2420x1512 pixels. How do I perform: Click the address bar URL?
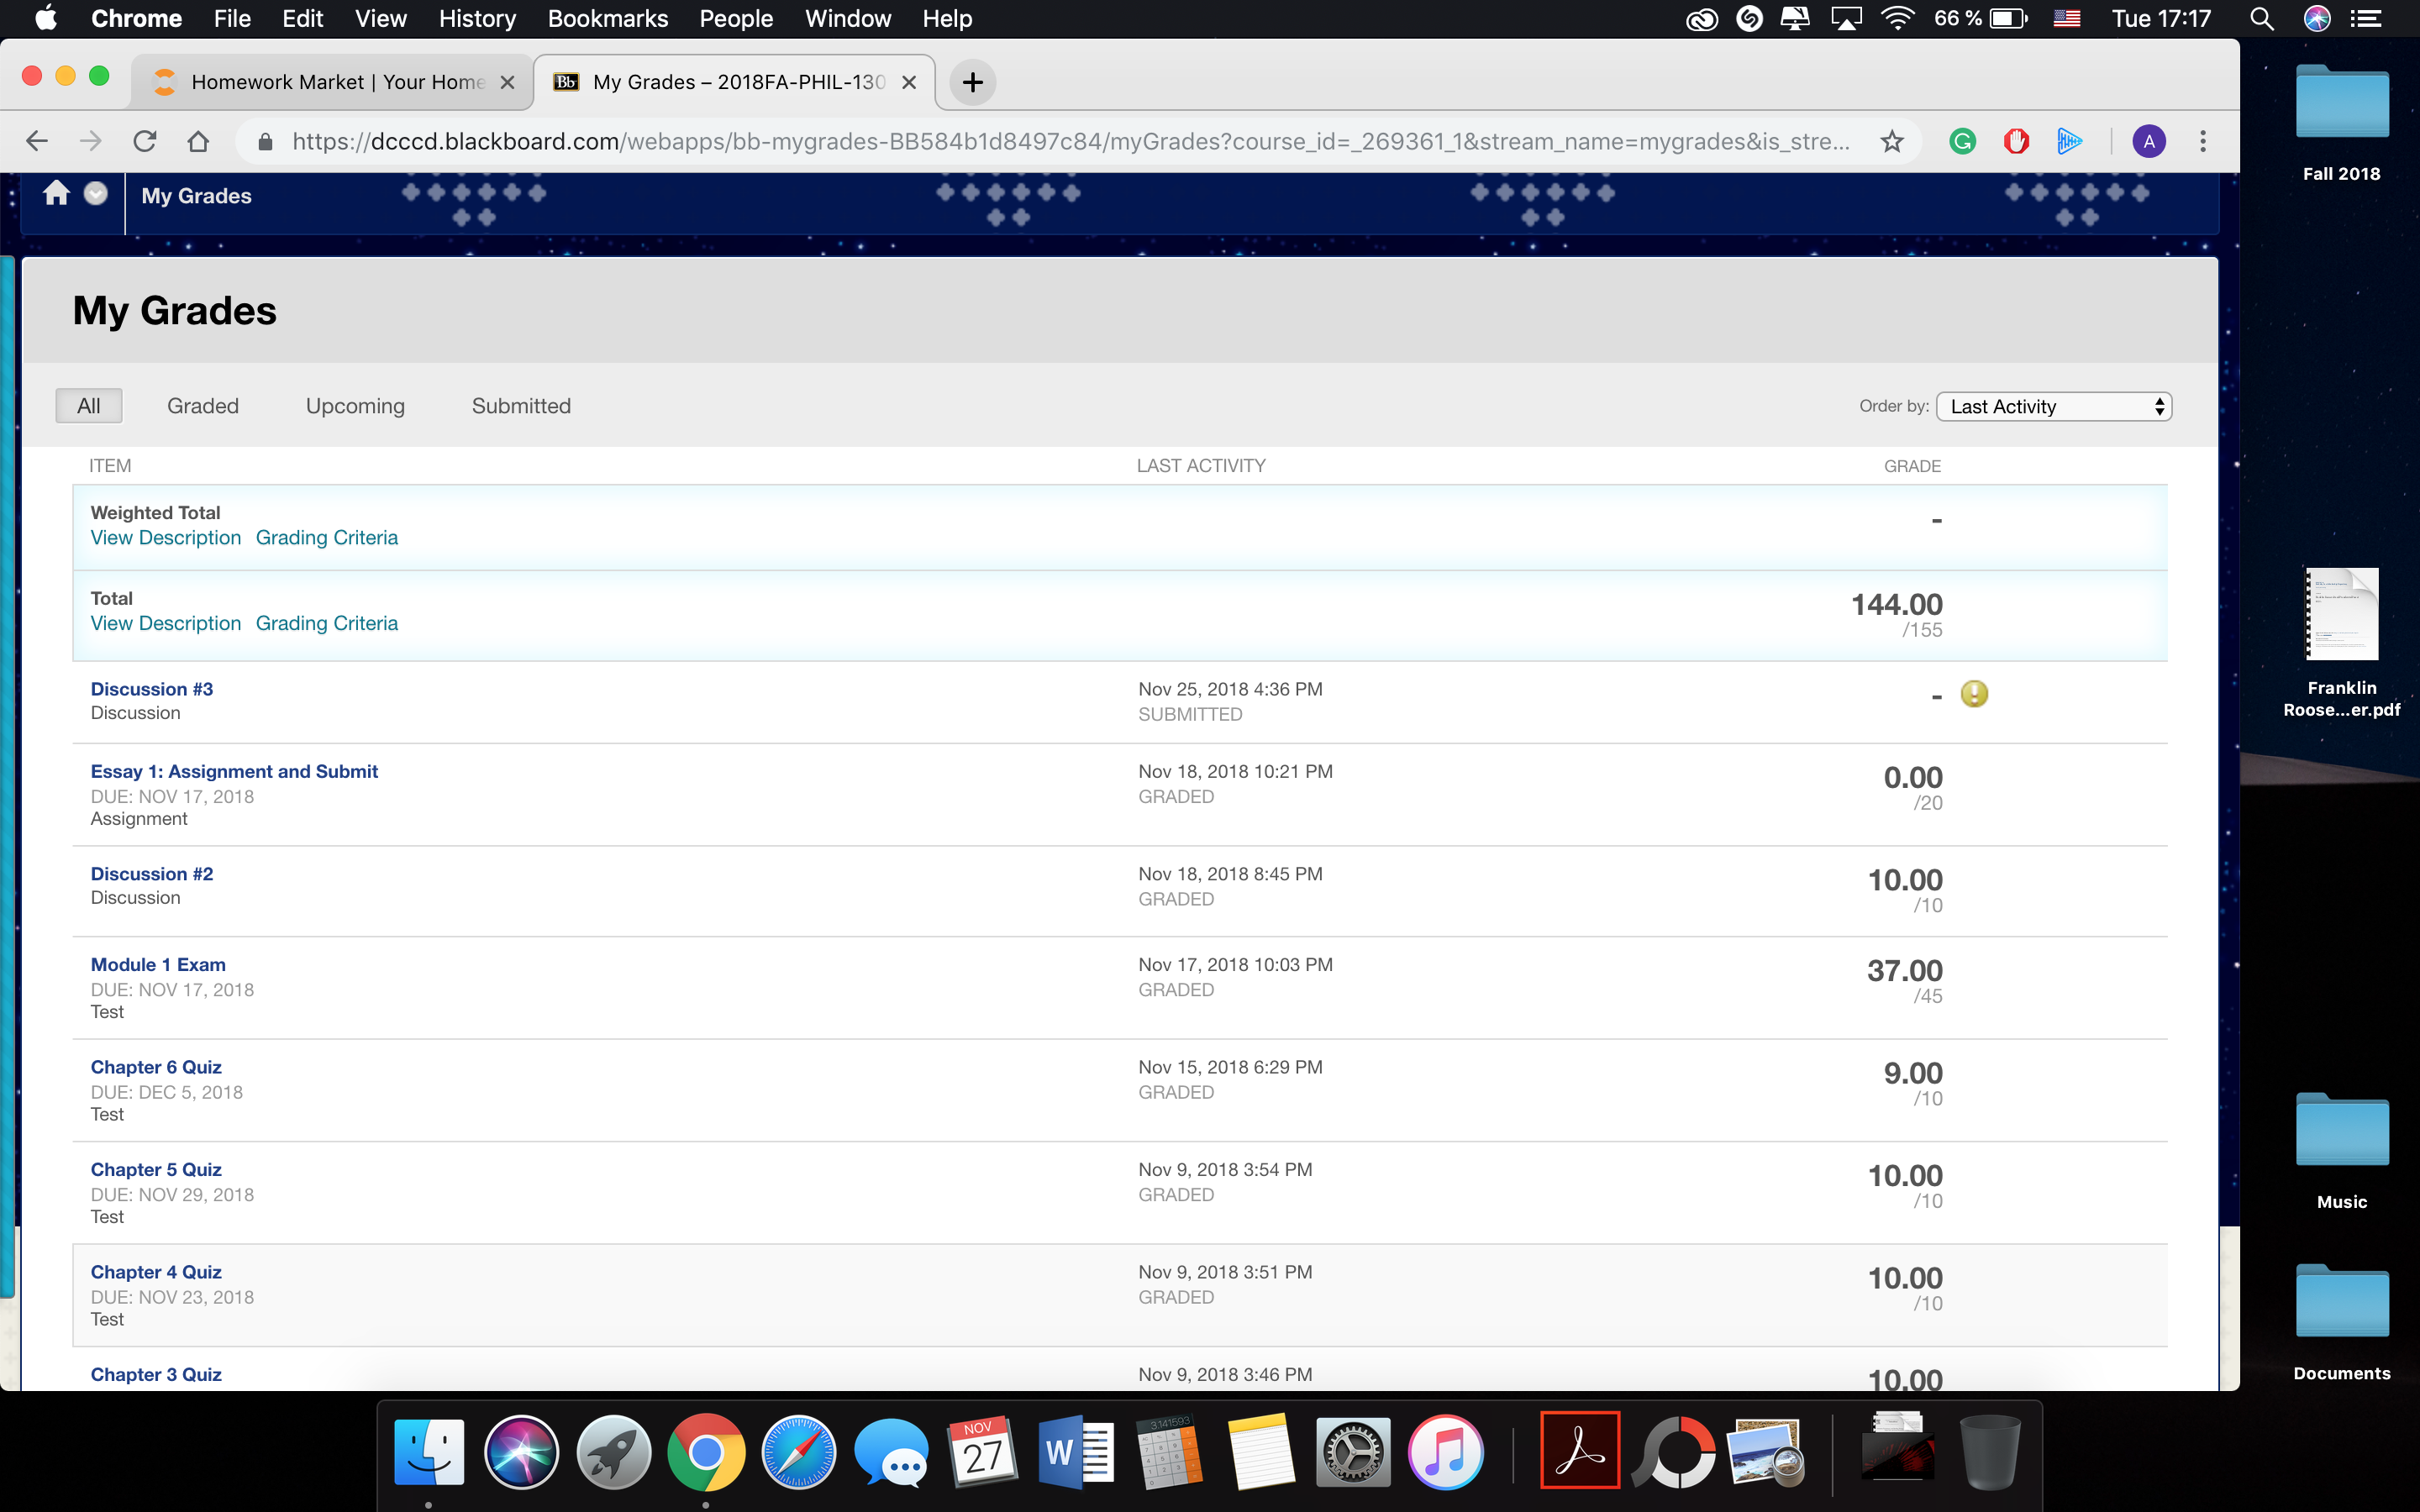pyautogui.click(x=1070, y=141)
